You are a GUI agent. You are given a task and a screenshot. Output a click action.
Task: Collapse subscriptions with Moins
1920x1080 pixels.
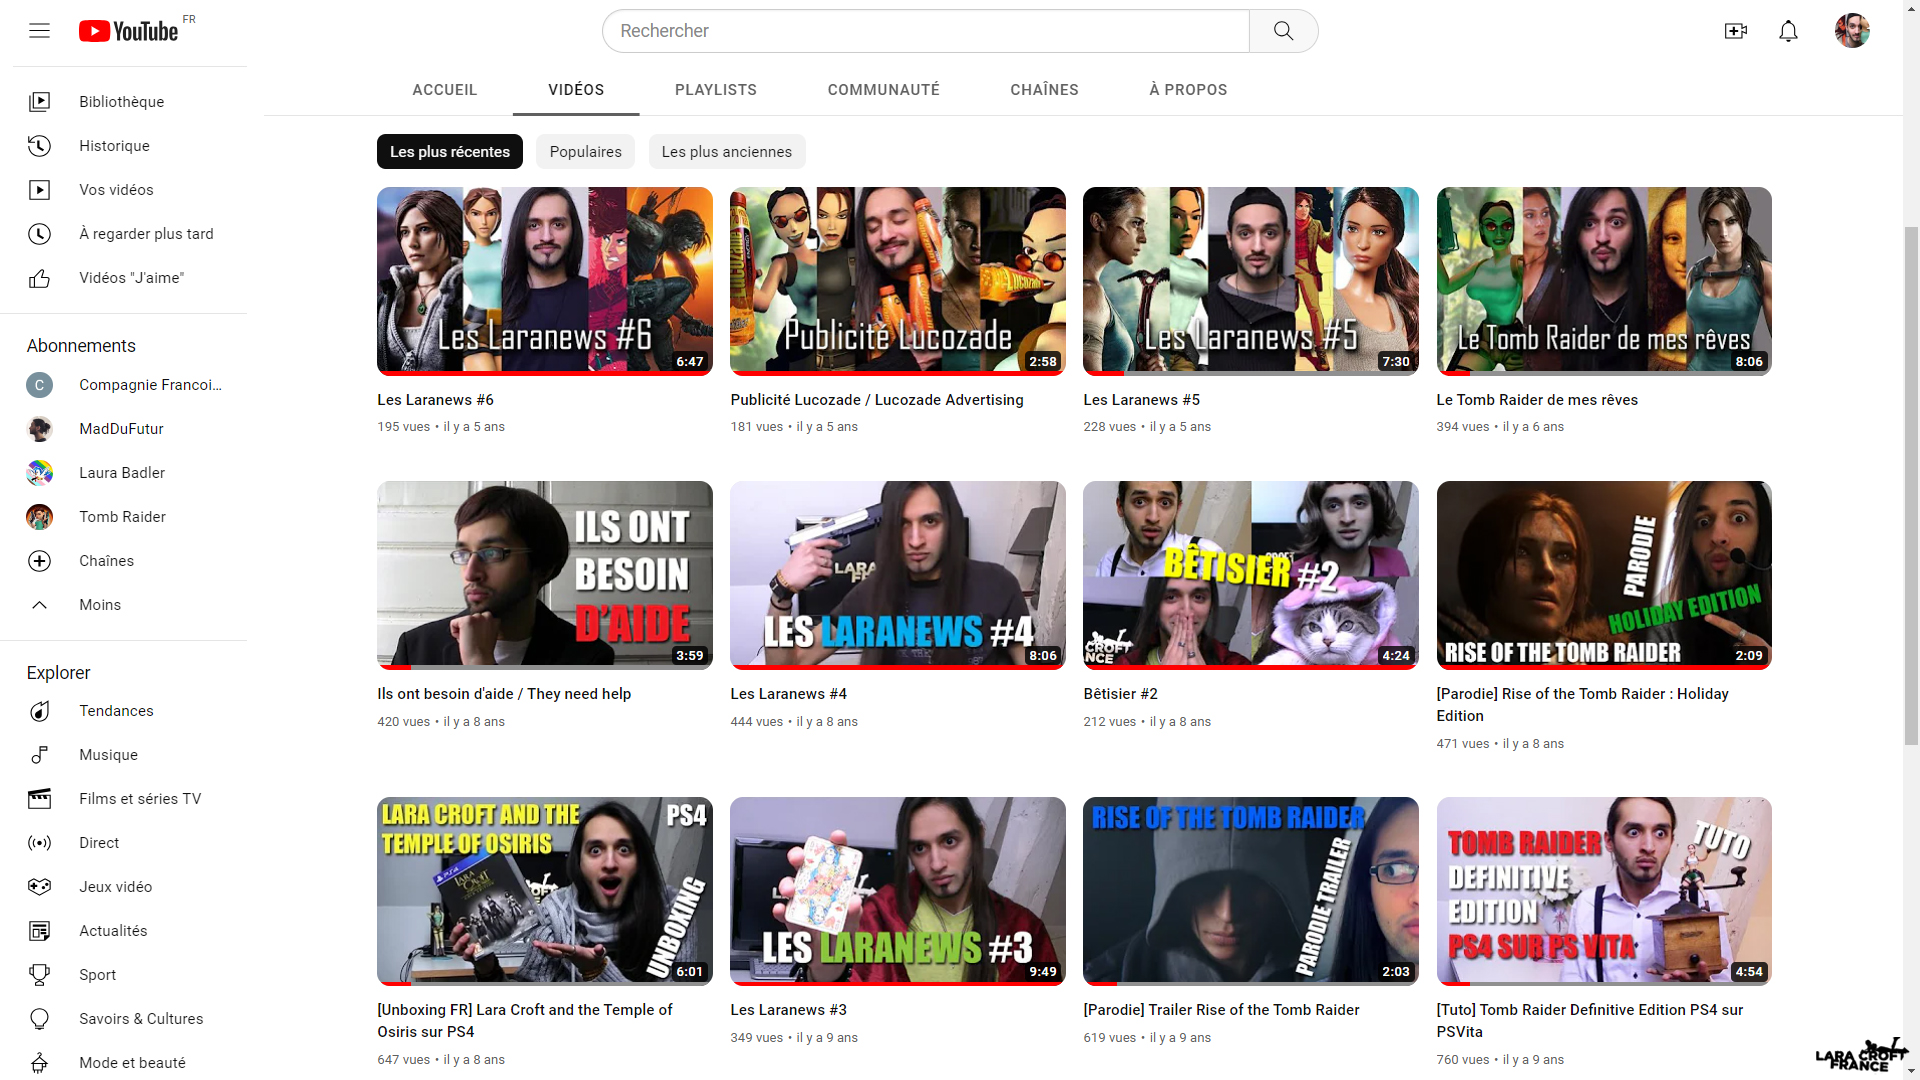point(100,605)
